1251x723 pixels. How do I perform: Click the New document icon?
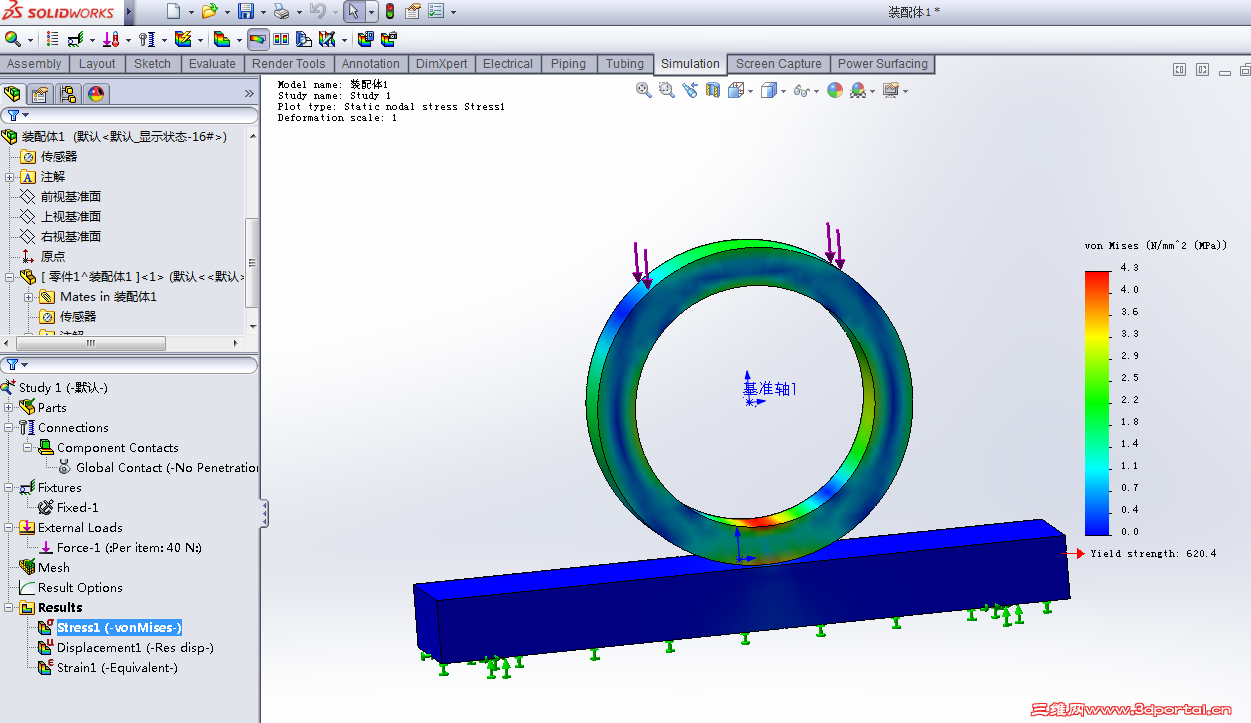(x=173, y=12)
